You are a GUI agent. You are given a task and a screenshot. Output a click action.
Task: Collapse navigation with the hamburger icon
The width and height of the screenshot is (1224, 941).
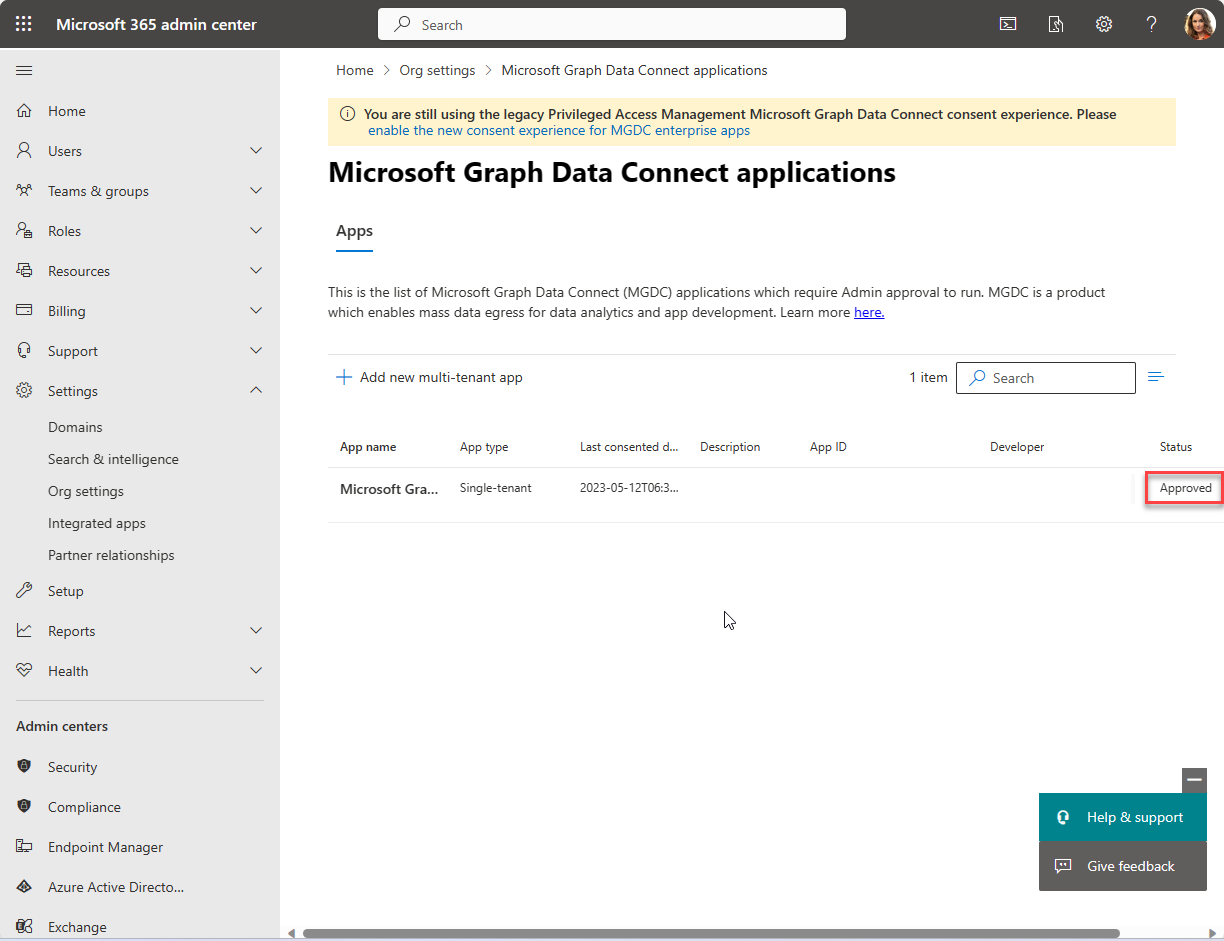point(24,70)
